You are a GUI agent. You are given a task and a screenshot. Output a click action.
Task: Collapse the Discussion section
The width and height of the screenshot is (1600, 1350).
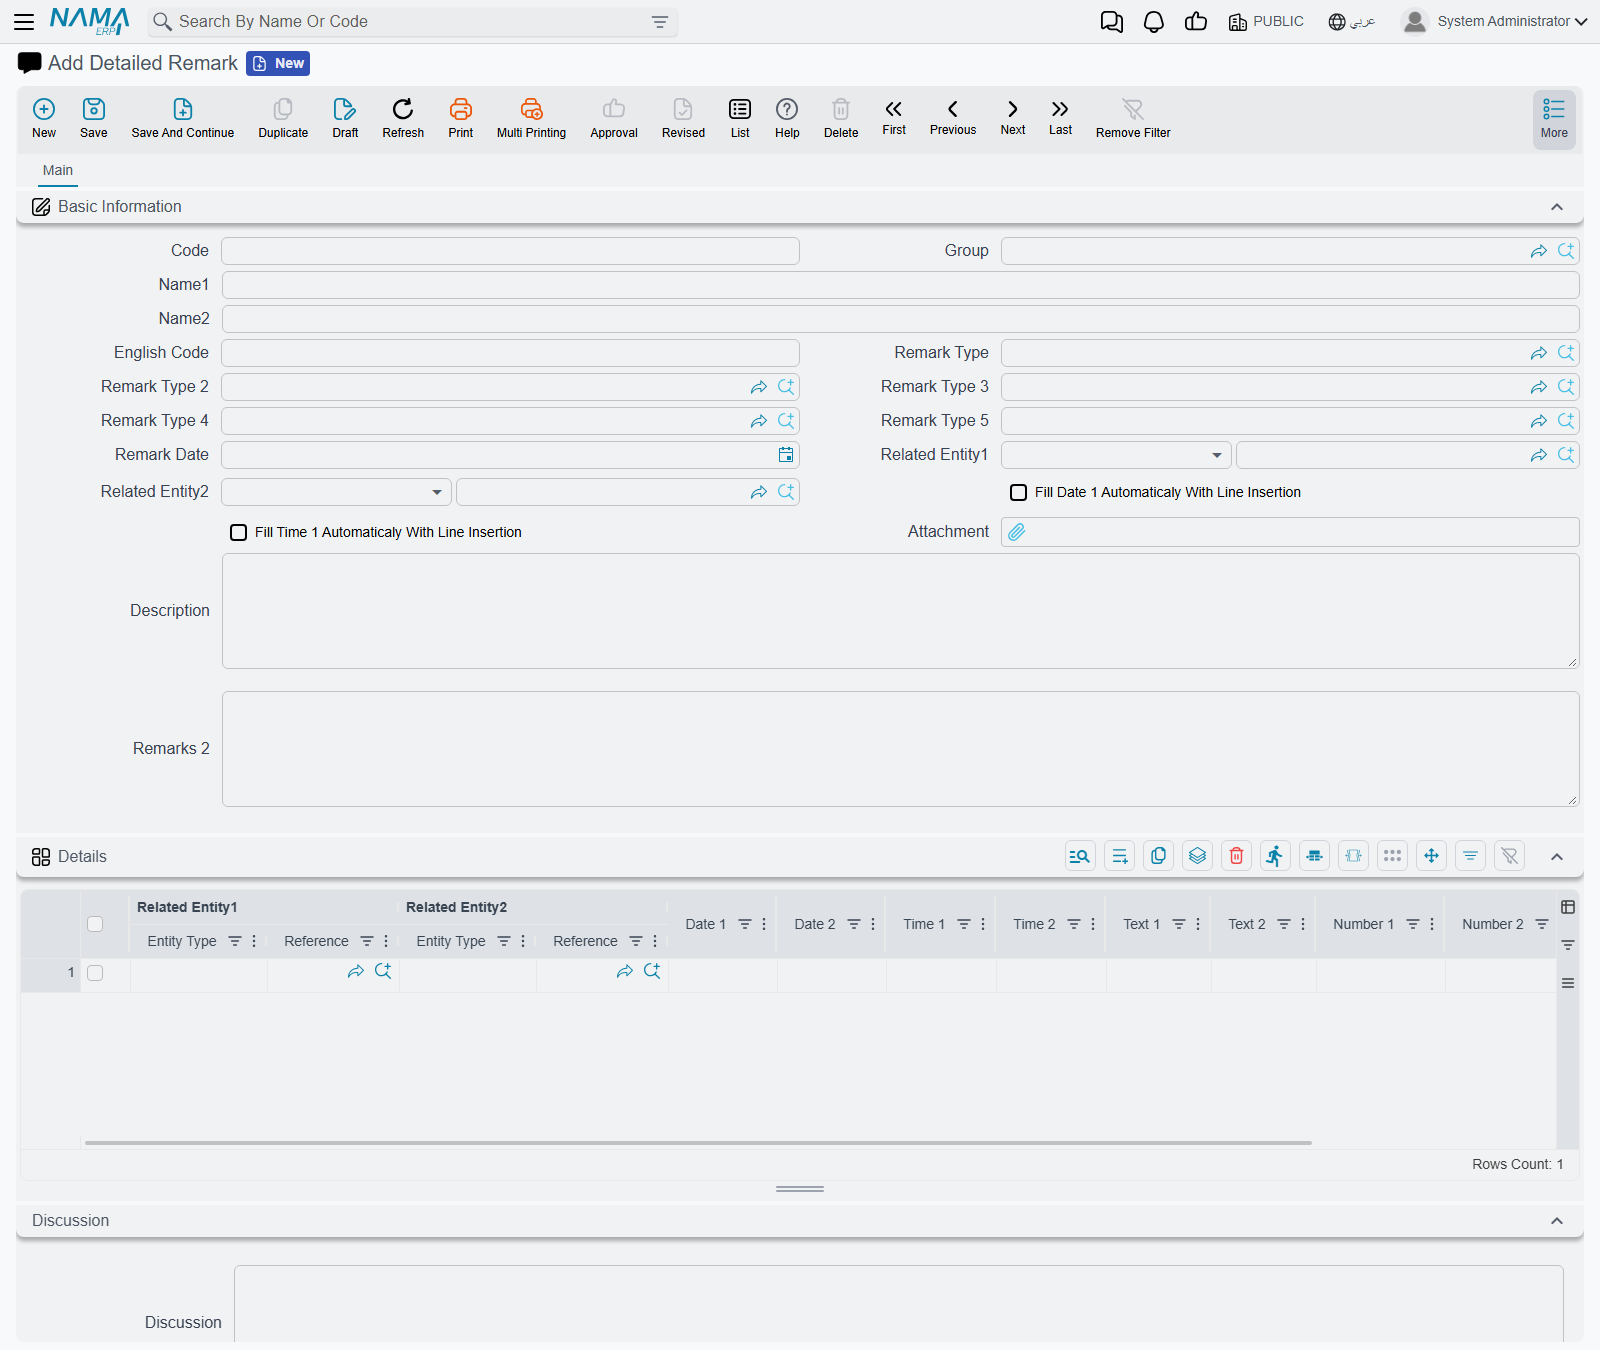coord(1557,1221)
